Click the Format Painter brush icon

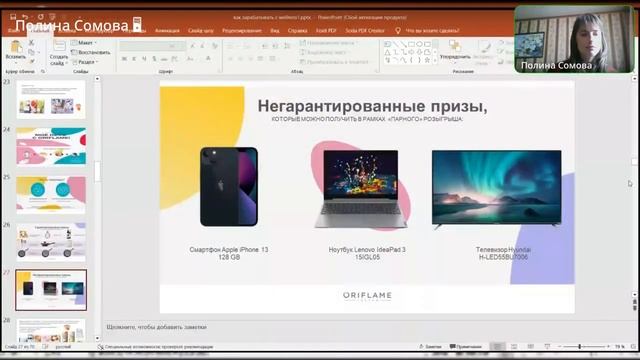(31, 61)
